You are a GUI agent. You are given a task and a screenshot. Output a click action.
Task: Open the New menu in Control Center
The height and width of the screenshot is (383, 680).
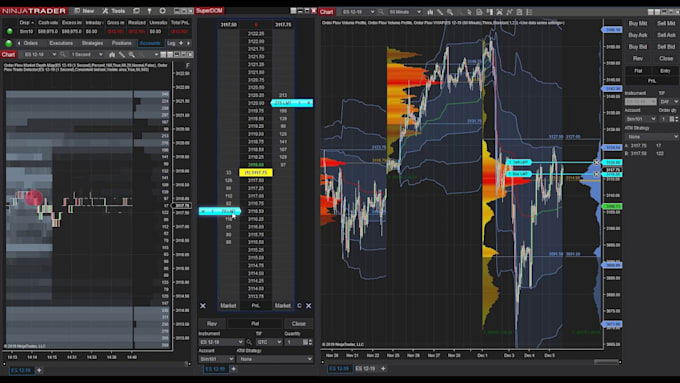(84, 11)
